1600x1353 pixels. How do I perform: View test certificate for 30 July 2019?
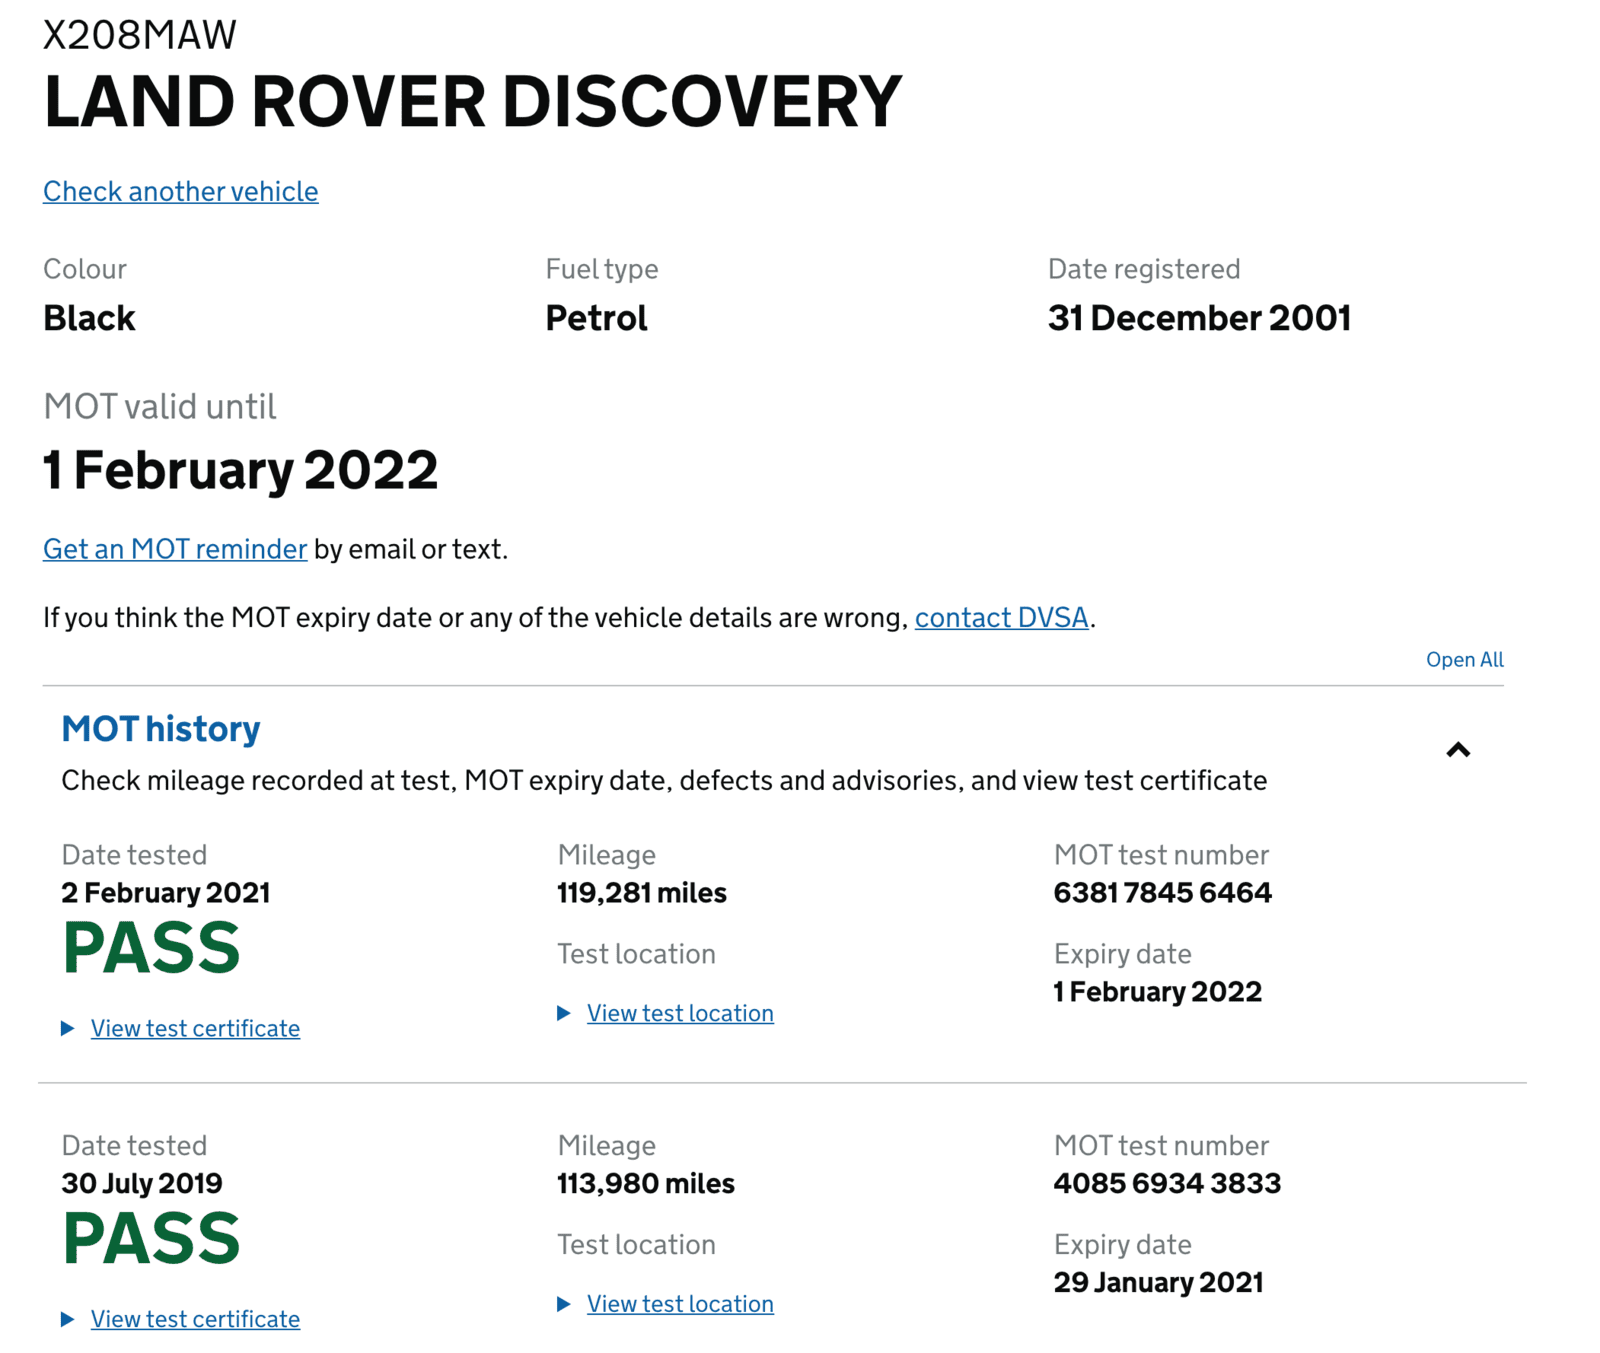[195, 1319]
